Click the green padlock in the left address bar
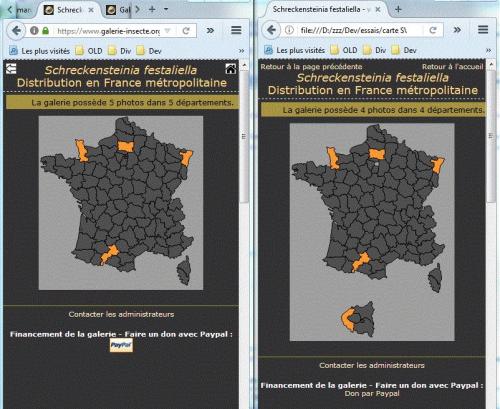This screenshot has height=409, width=500. [x=46, y=31]
